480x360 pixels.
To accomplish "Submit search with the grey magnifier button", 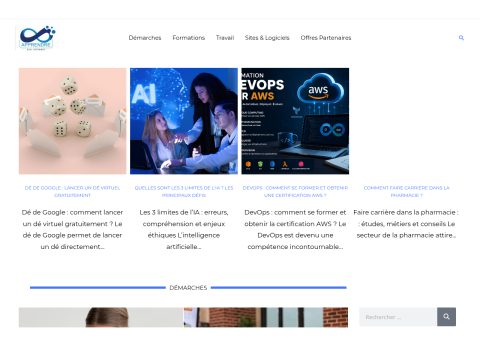I will pyautogui.click(x=446, y=317).
